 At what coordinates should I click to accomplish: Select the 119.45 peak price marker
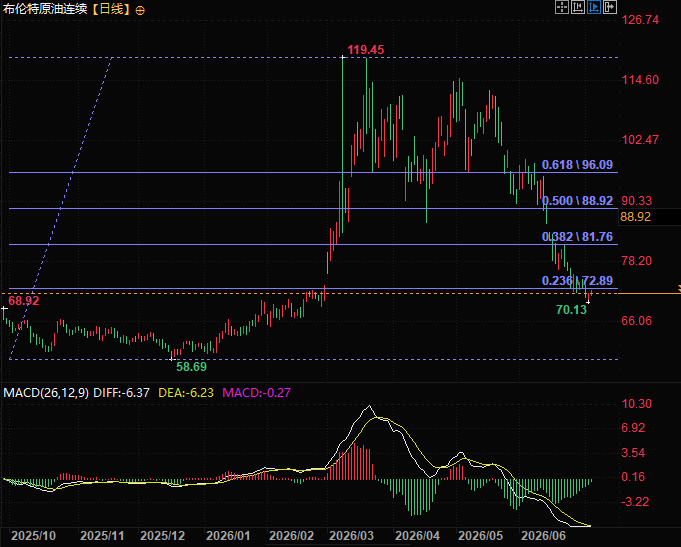(366, 50)
